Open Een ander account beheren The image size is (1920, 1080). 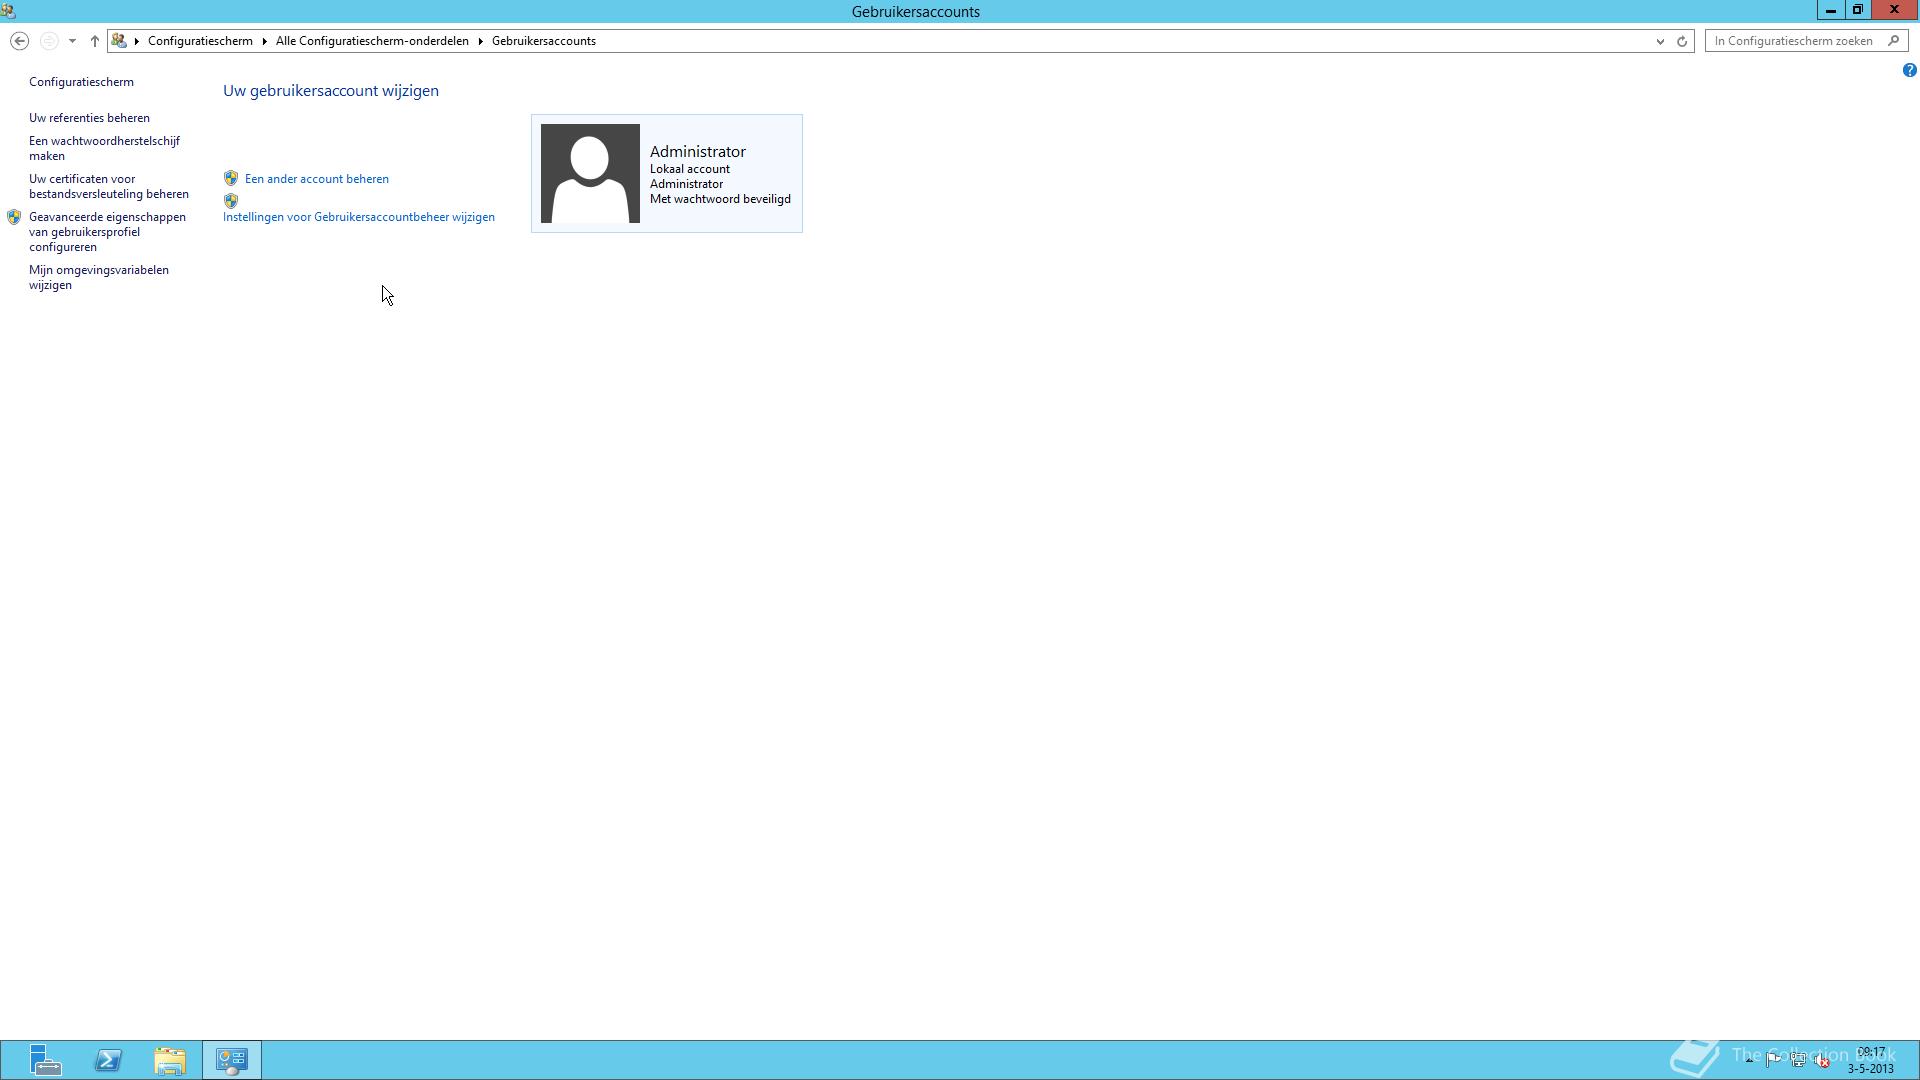pos(317,179)
